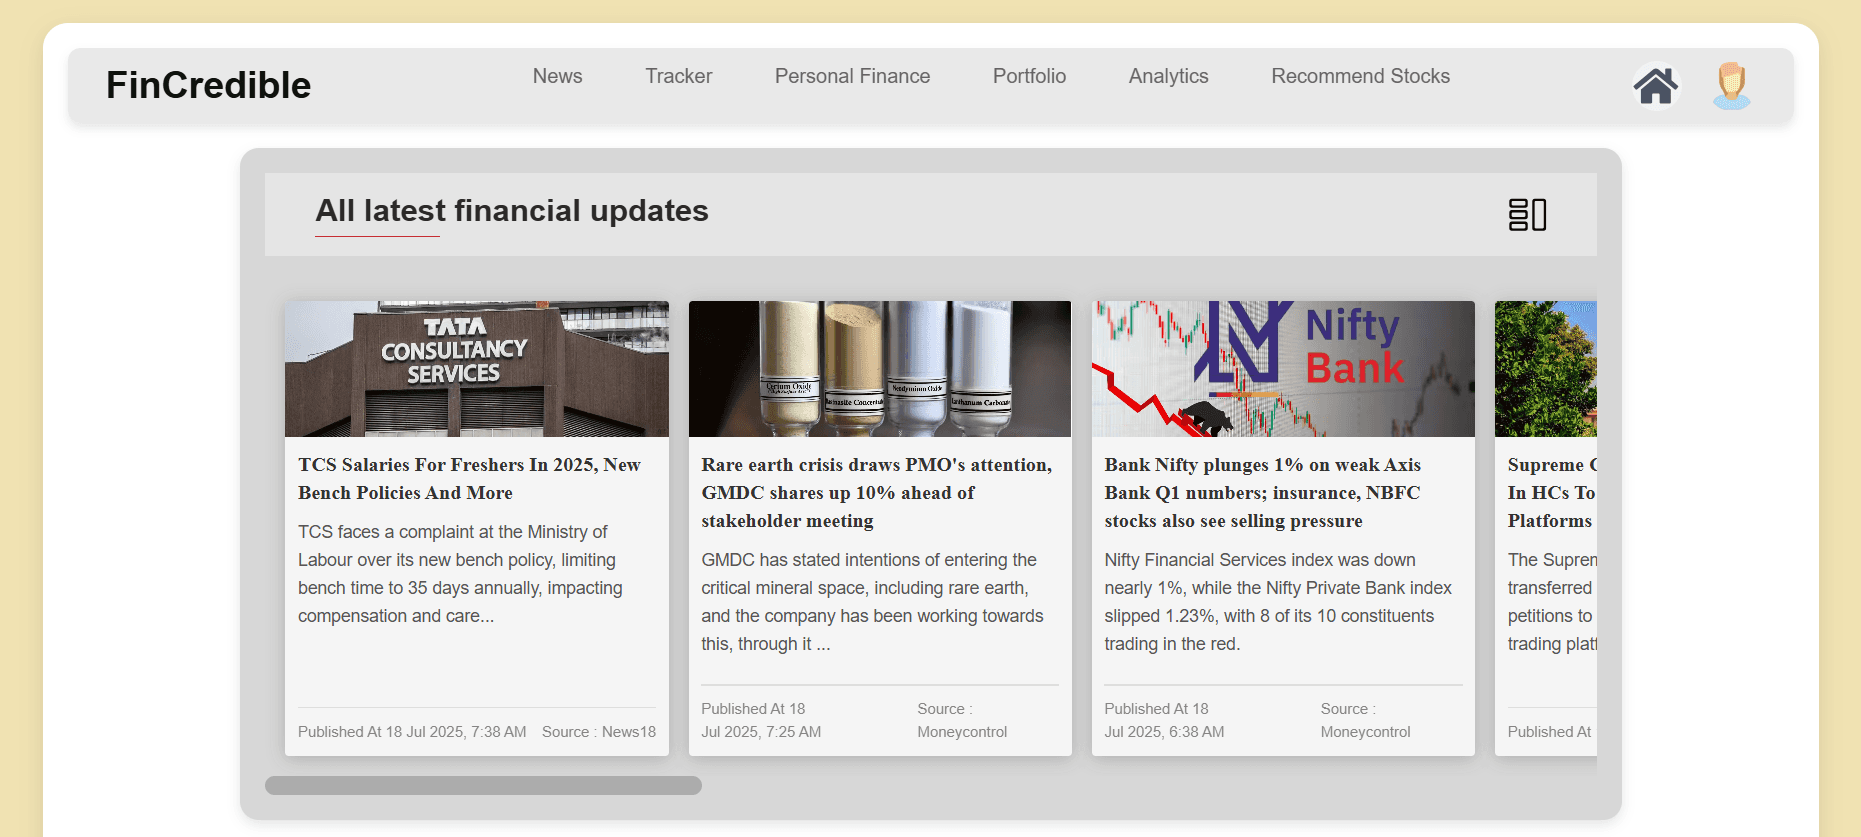
Task: Go to the home page via house icon
Action: pyautogui.click(x=1656, y=86)
